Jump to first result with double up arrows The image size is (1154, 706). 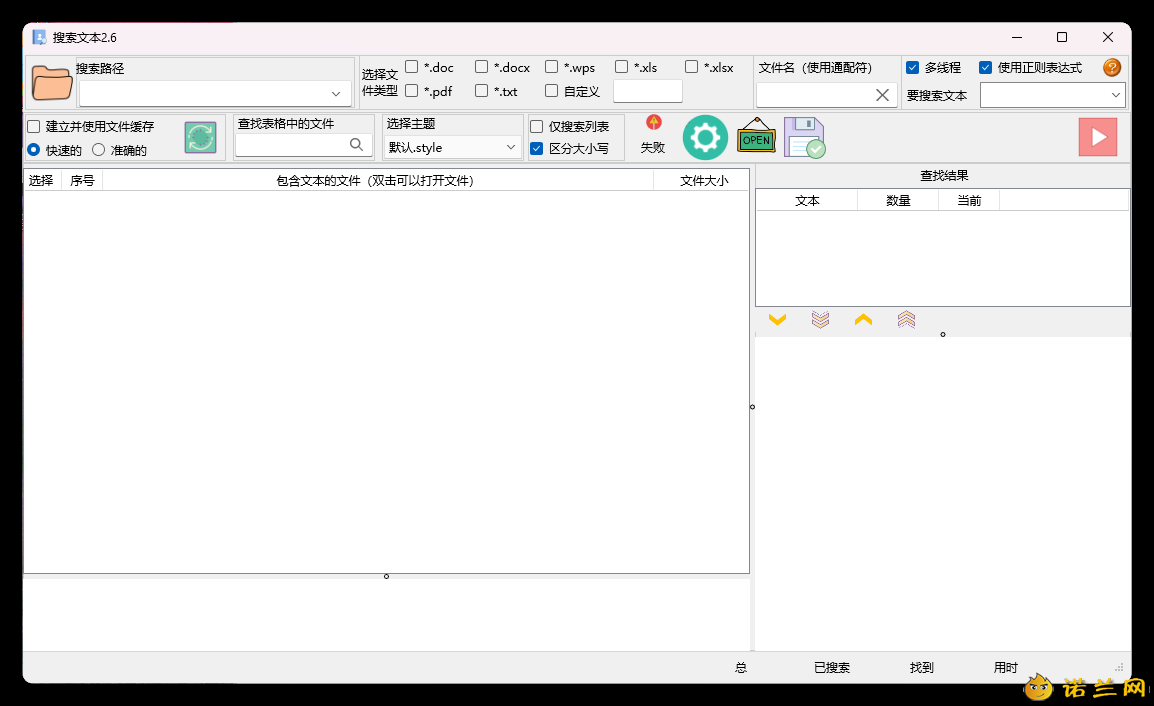click(x=907, y=320)
